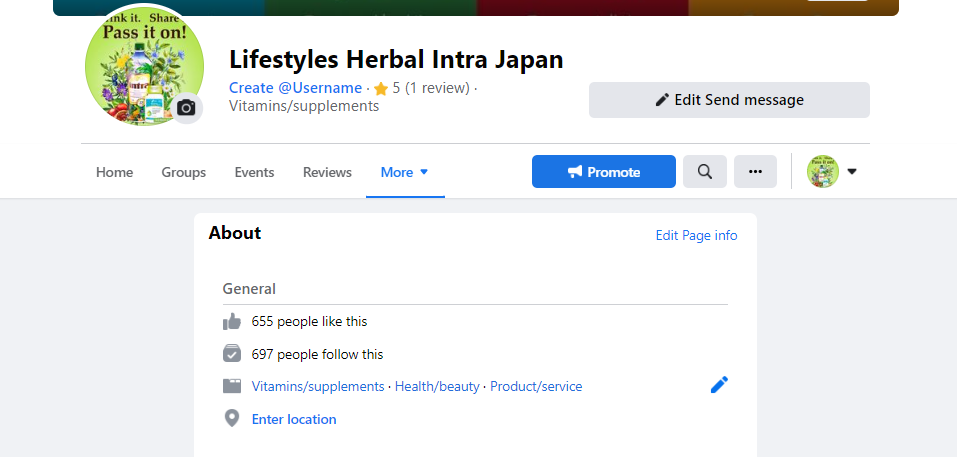This screenshot has width=957, height=457.
Task: Click the yellow star rating icon
Action: point(381,89)
